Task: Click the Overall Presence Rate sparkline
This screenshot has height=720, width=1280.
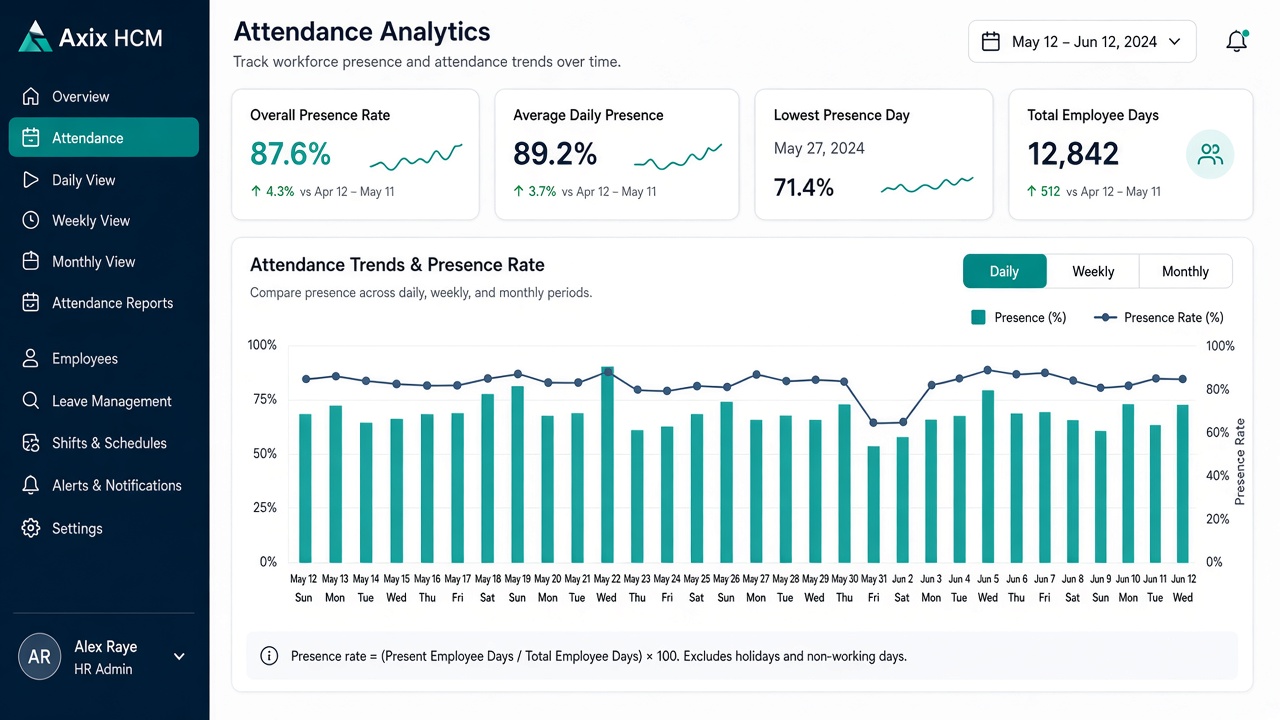Action: pos(416,157)
